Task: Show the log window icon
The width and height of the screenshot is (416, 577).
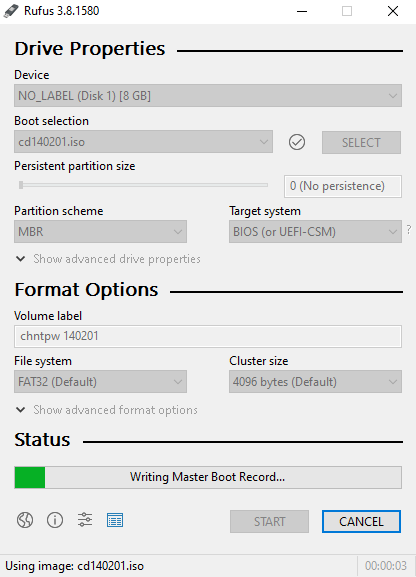Action: pos(115,520)
